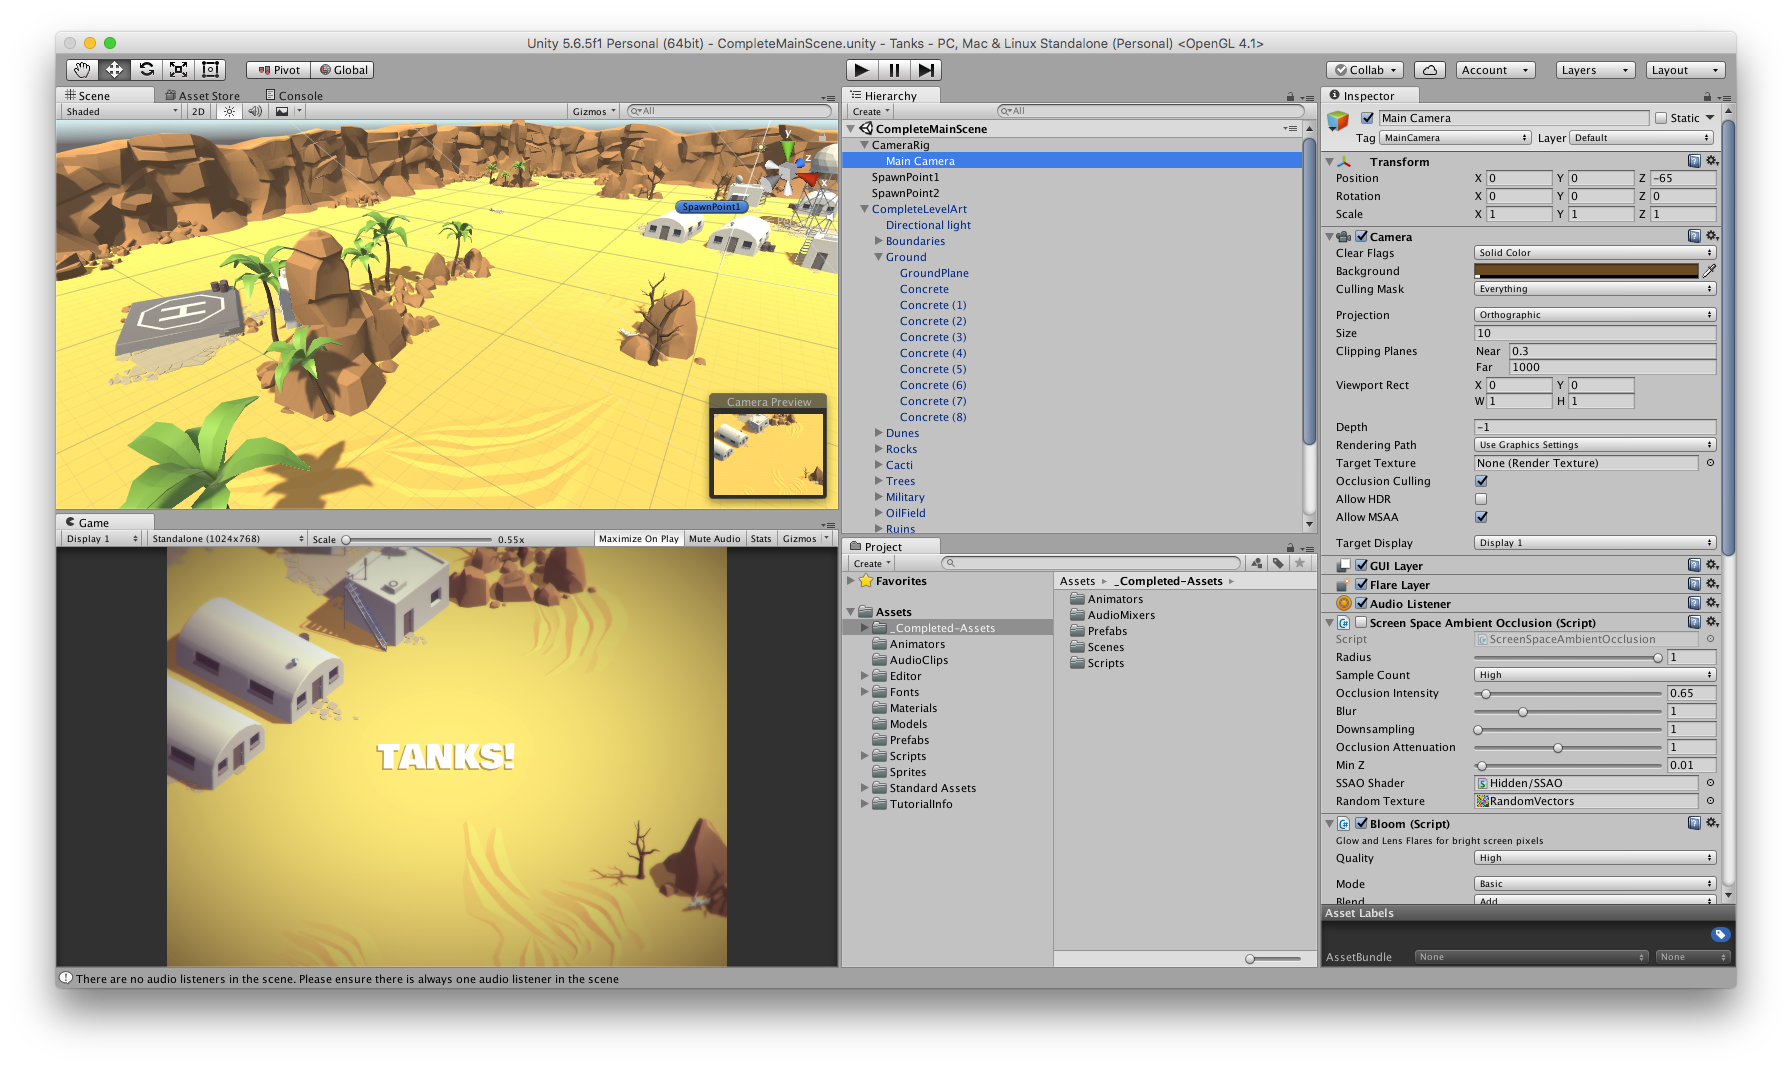Screen dimensions: 1792x1068
Task: Enable Screen Space Ambient Occlusion script
Action: (x=1361, y=622)
